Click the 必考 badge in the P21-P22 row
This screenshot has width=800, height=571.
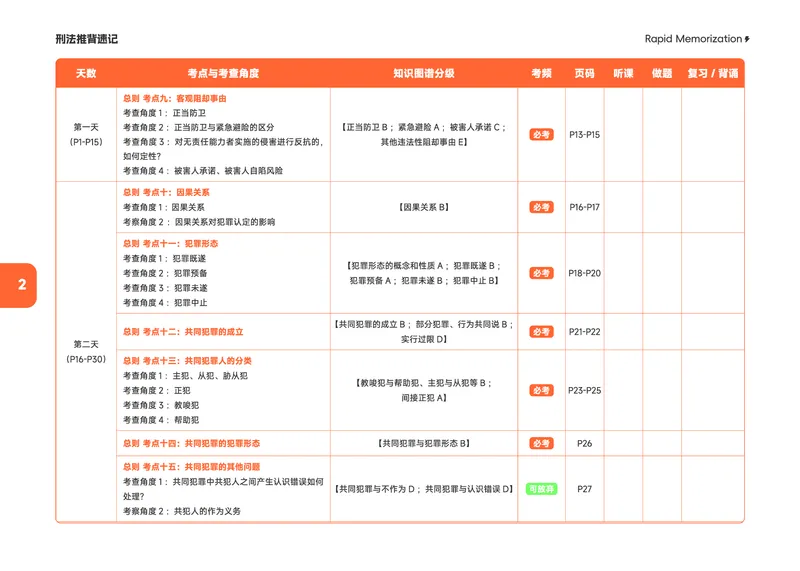coord(541,332)
